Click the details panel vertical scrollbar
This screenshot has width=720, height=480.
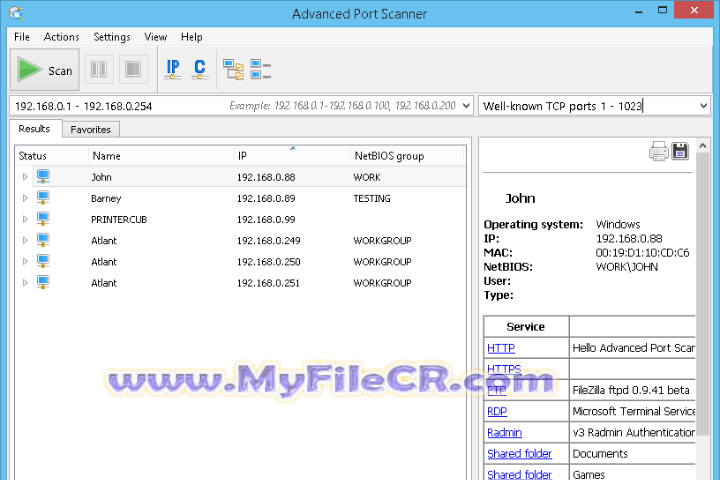click(702, 294)
